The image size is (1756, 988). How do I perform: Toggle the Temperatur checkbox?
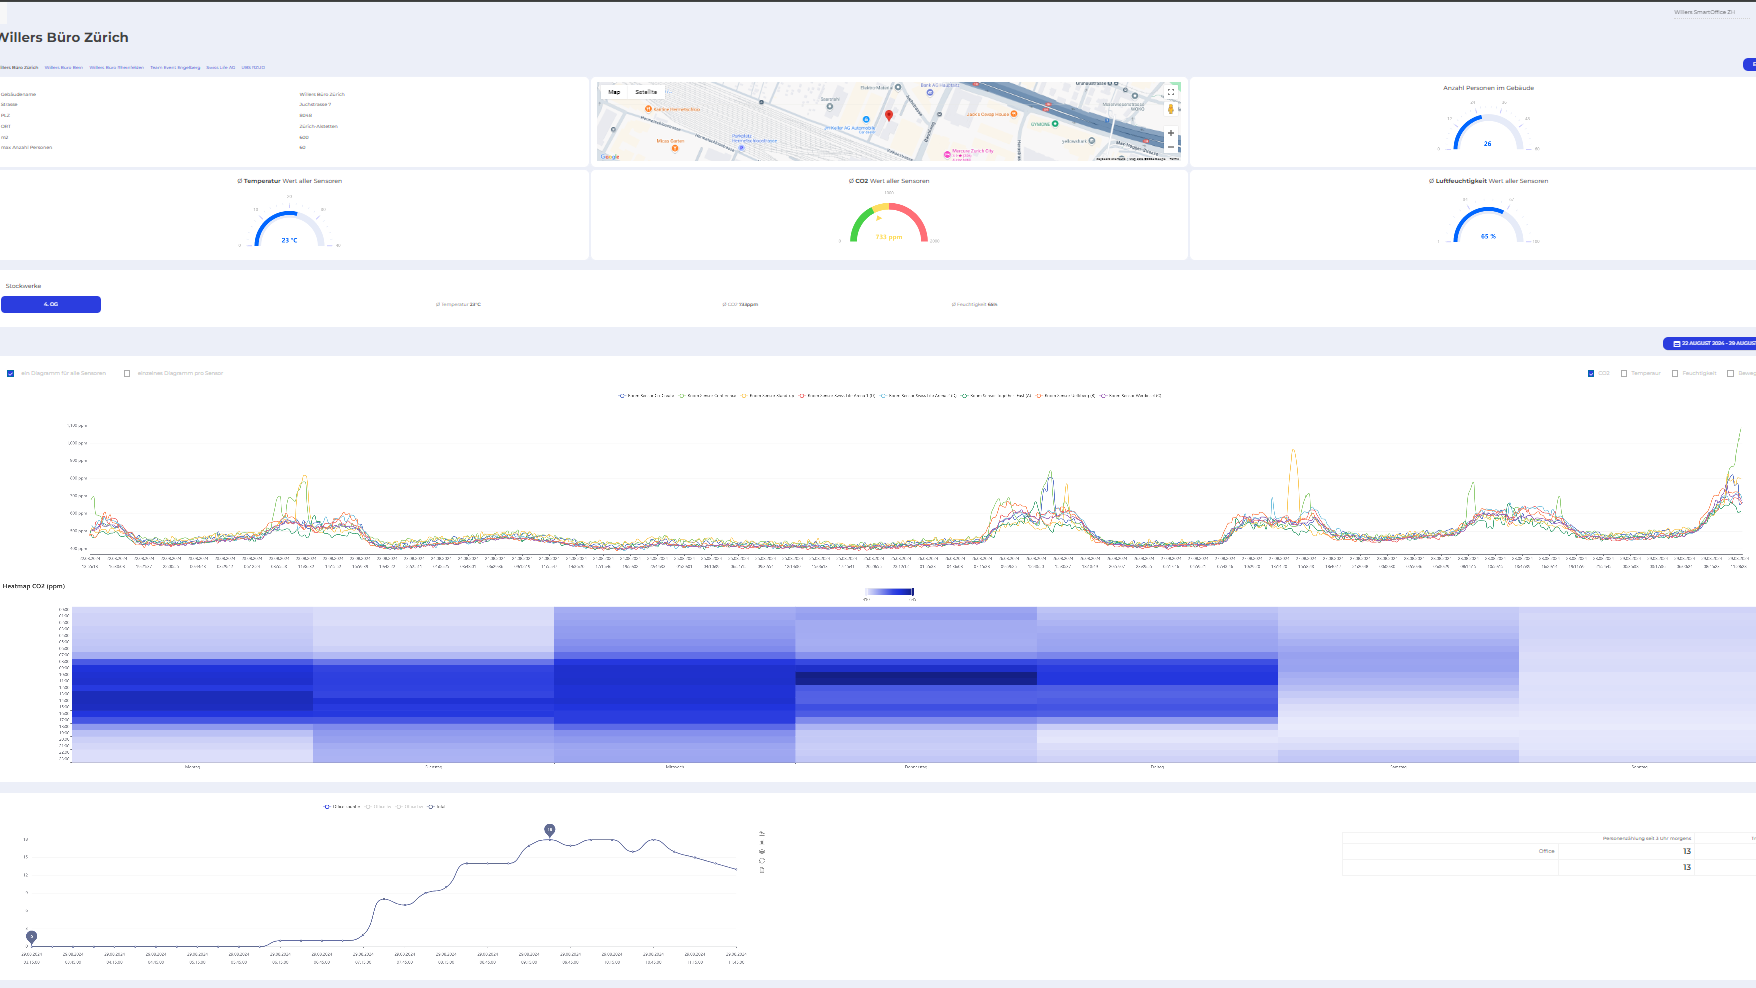point(1624,373)
